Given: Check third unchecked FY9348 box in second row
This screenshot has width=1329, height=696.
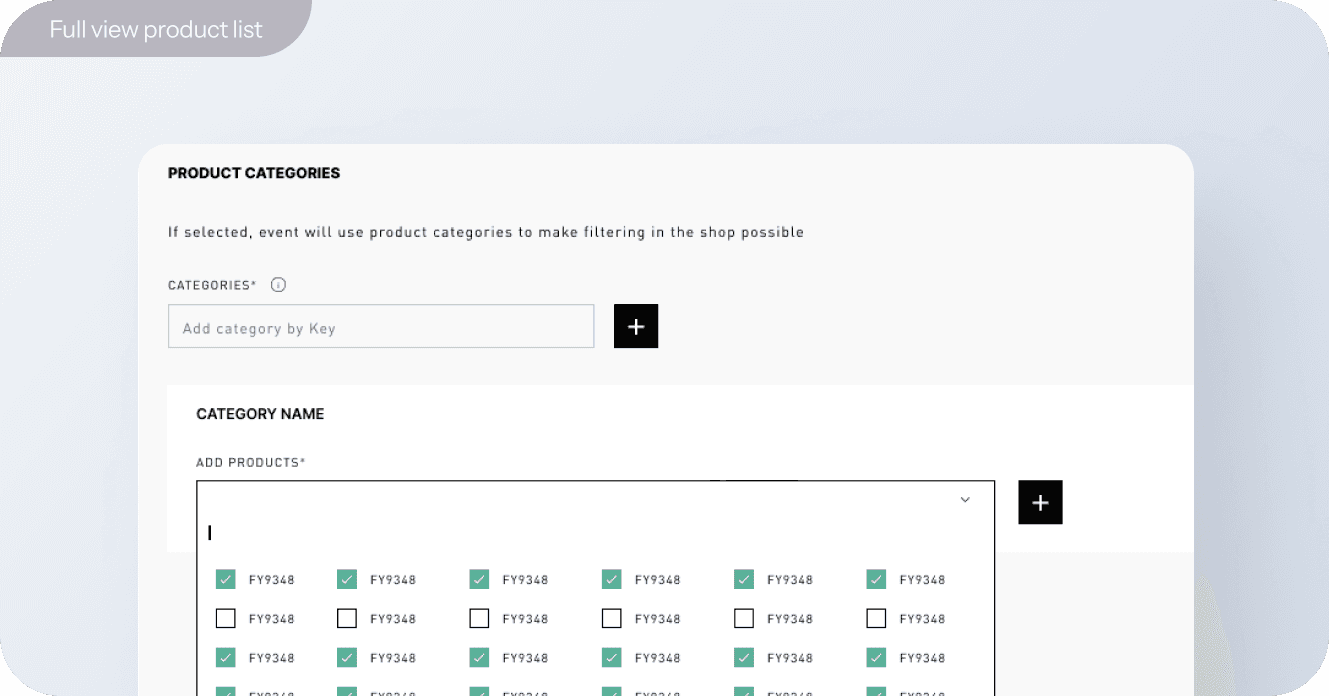Looking at the screenshot, I should point(479,619).
